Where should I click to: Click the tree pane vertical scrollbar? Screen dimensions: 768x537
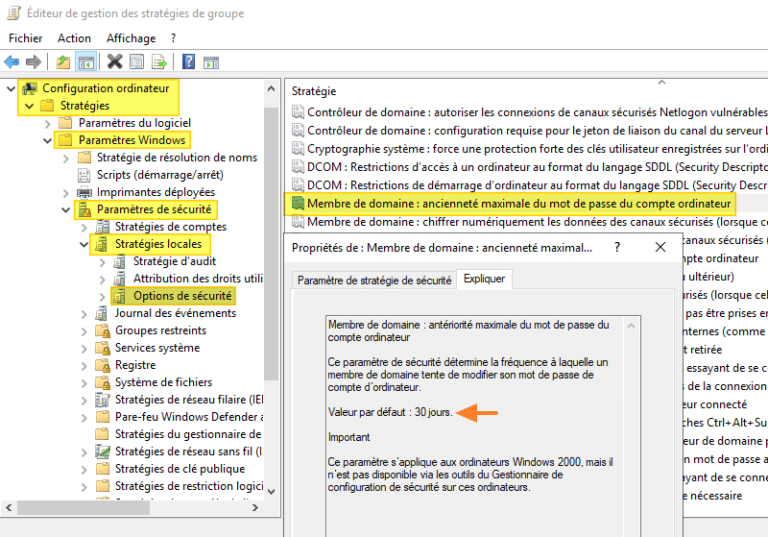[x=270, y=300]
